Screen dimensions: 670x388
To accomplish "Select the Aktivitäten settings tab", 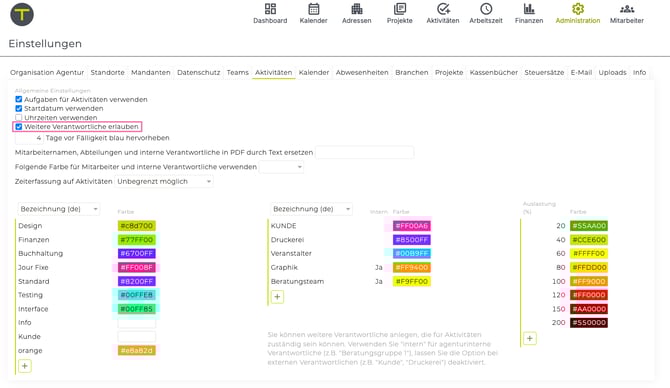I will pos(273,73).
